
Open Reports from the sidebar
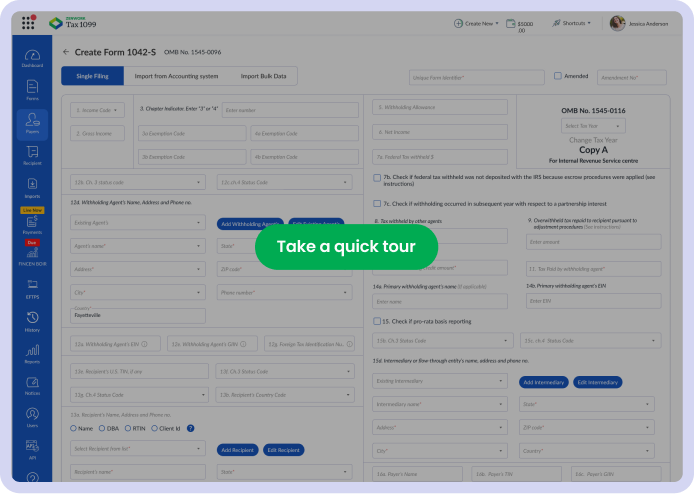32,353
